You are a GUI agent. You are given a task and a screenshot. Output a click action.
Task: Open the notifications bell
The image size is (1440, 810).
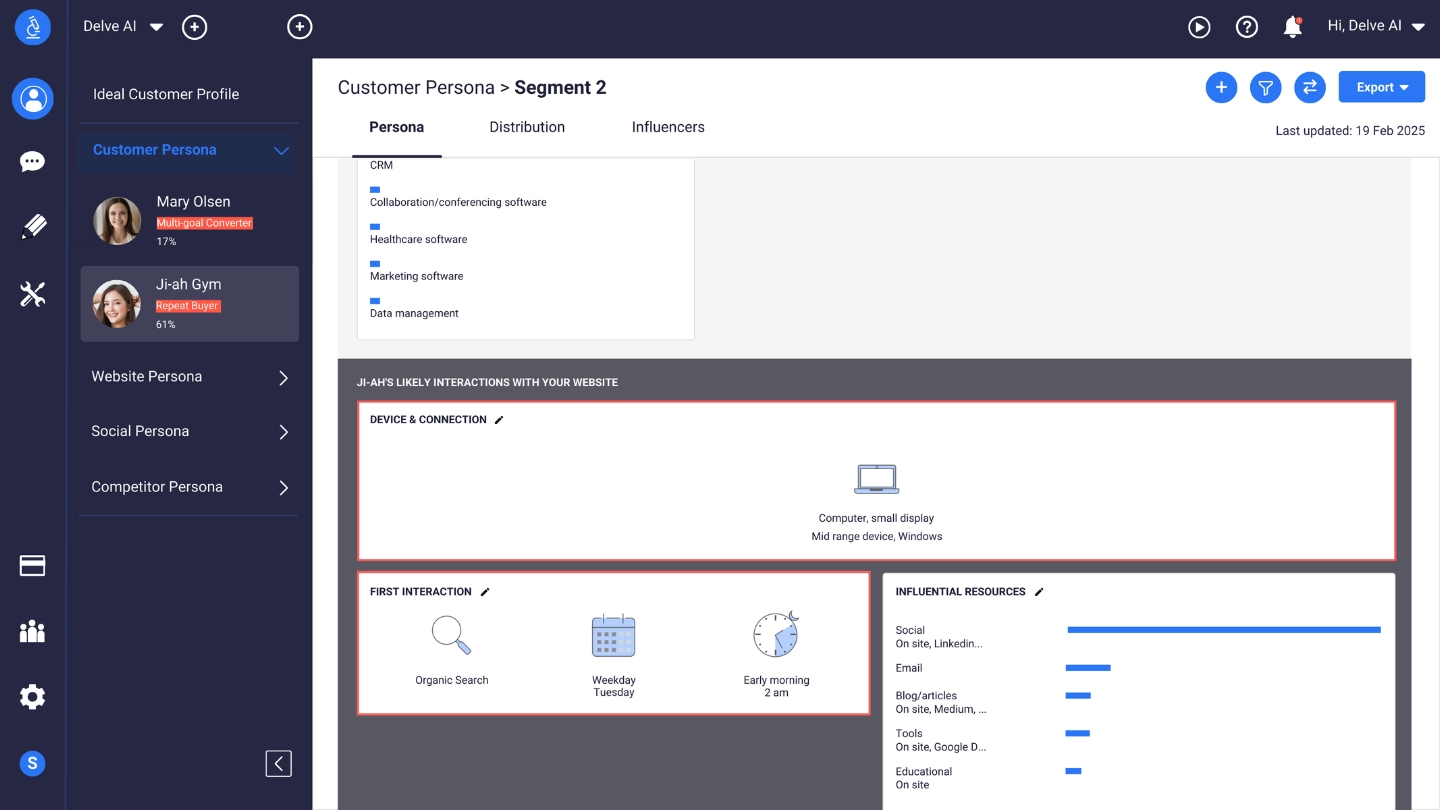[1292, 27]
